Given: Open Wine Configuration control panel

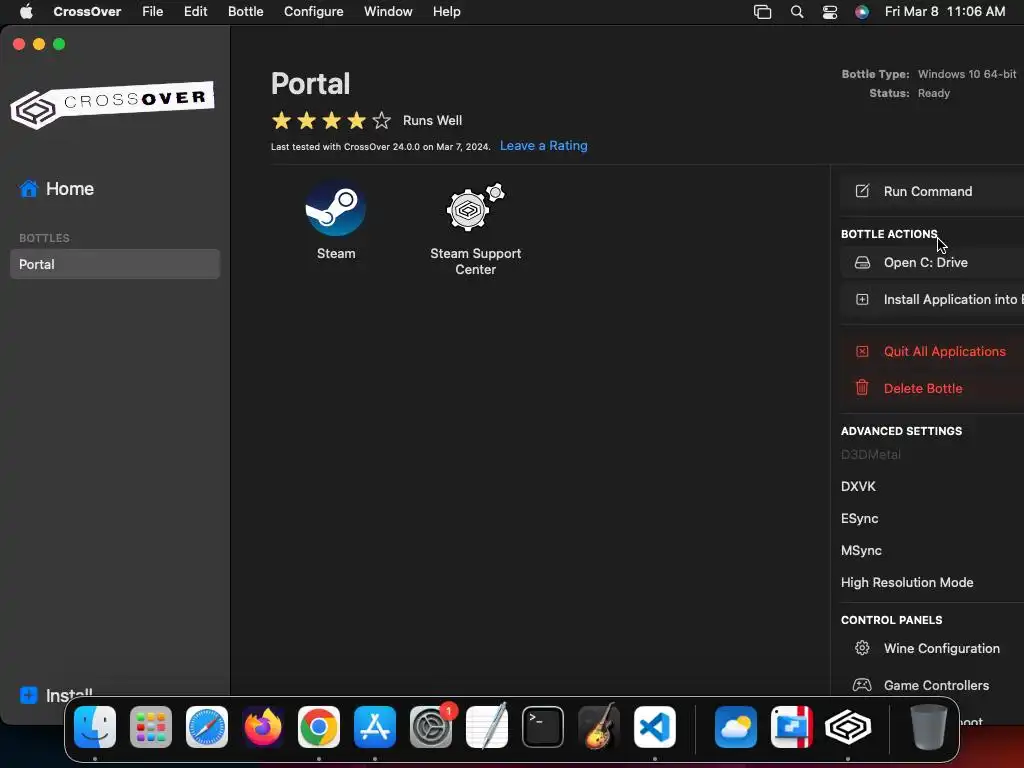Looking at the screenshot, I should [x=932, y=648].
